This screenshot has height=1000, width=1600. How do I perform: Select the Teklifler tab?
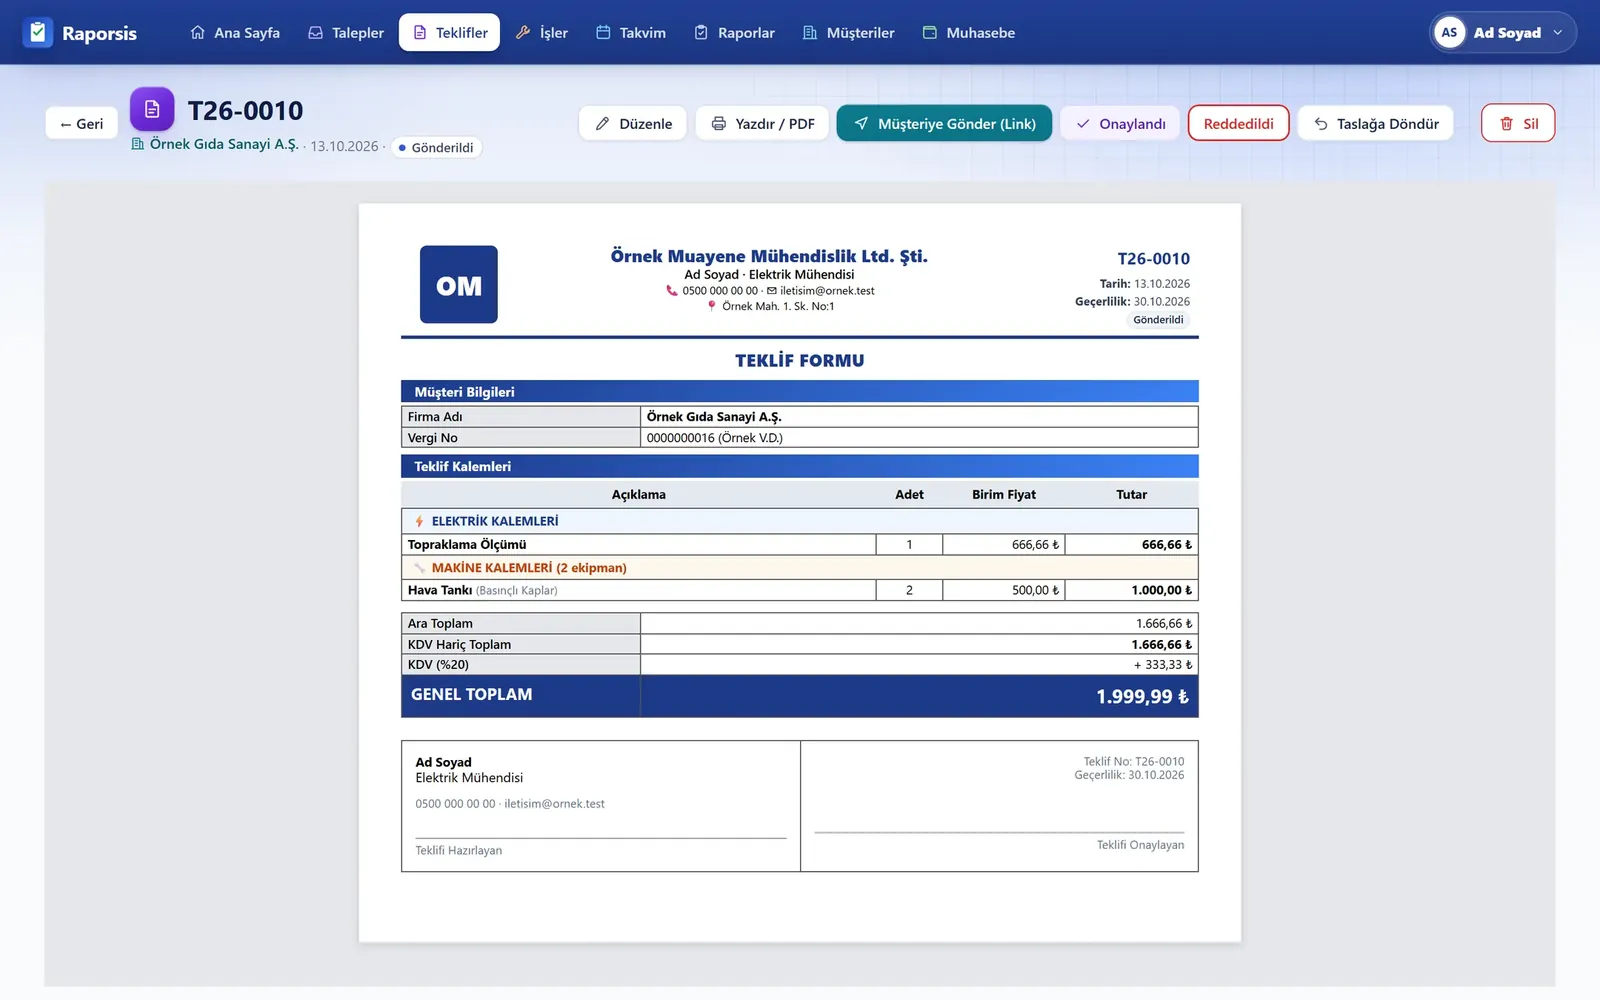click(x=450, y=32)
